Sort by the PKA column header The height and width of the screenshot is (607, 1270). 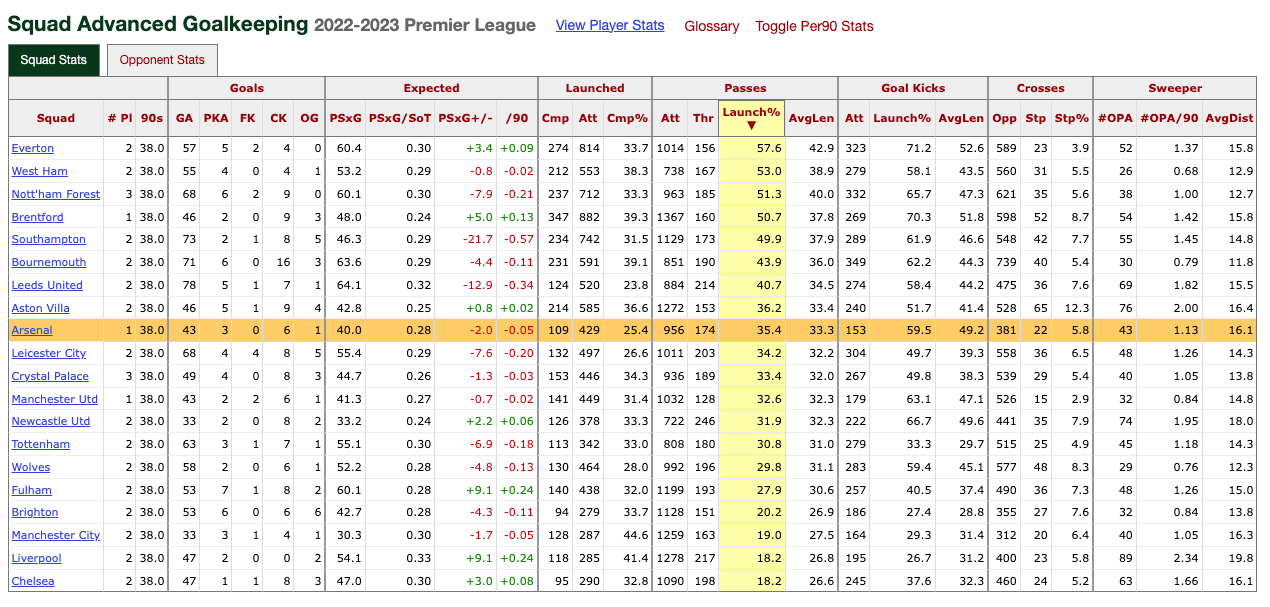215,118
